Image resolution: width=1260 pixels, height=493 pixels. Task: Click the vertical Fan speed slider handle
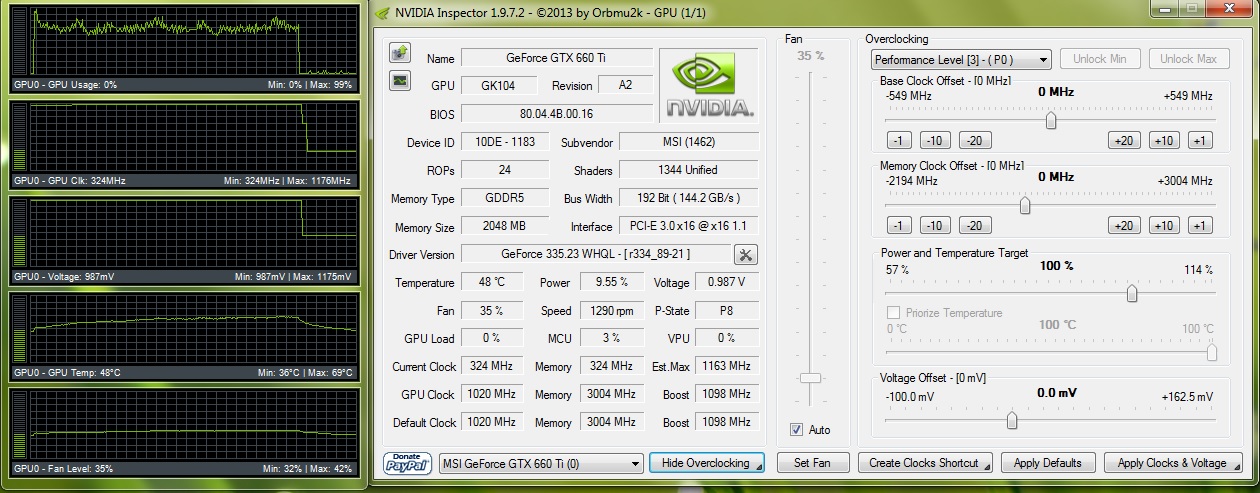[x=810, y=378]
